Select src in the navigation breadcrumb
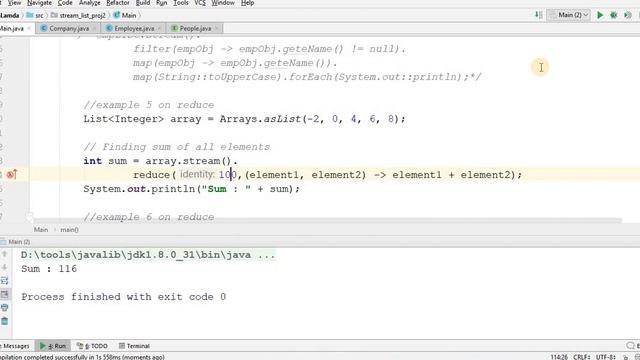Image resolution: width=640 pixels, height=360 pixels. coord(35,15)
